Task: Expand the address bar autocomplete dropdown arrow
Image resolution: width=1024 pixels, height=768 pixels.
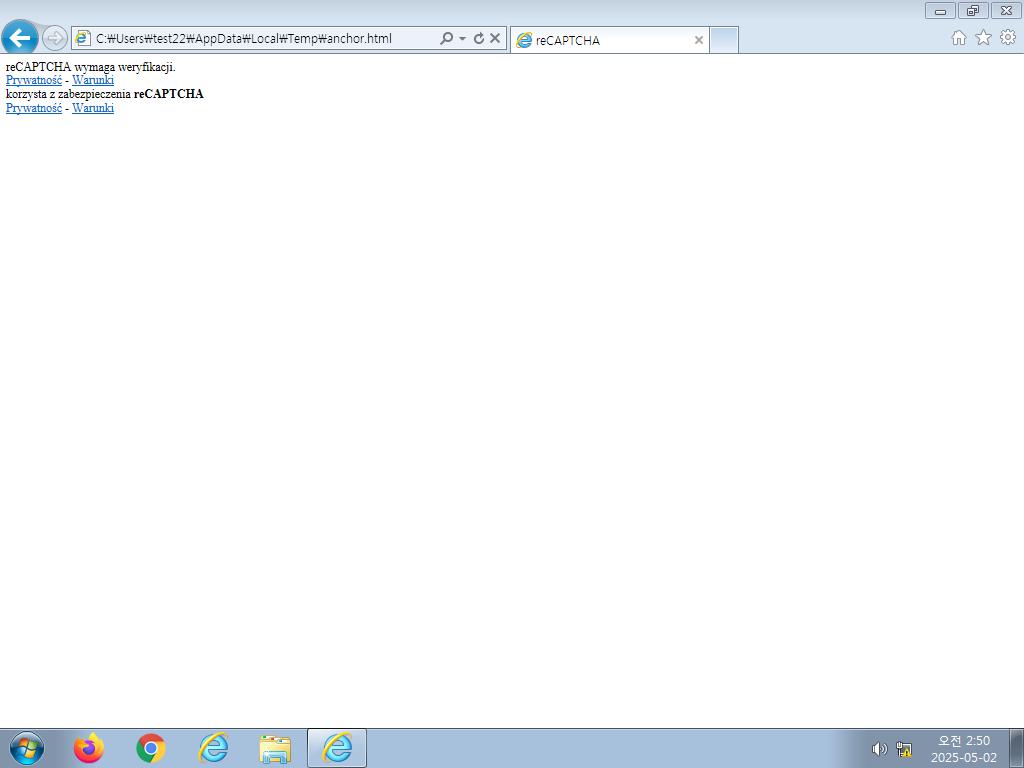Action: pos(462,39)
